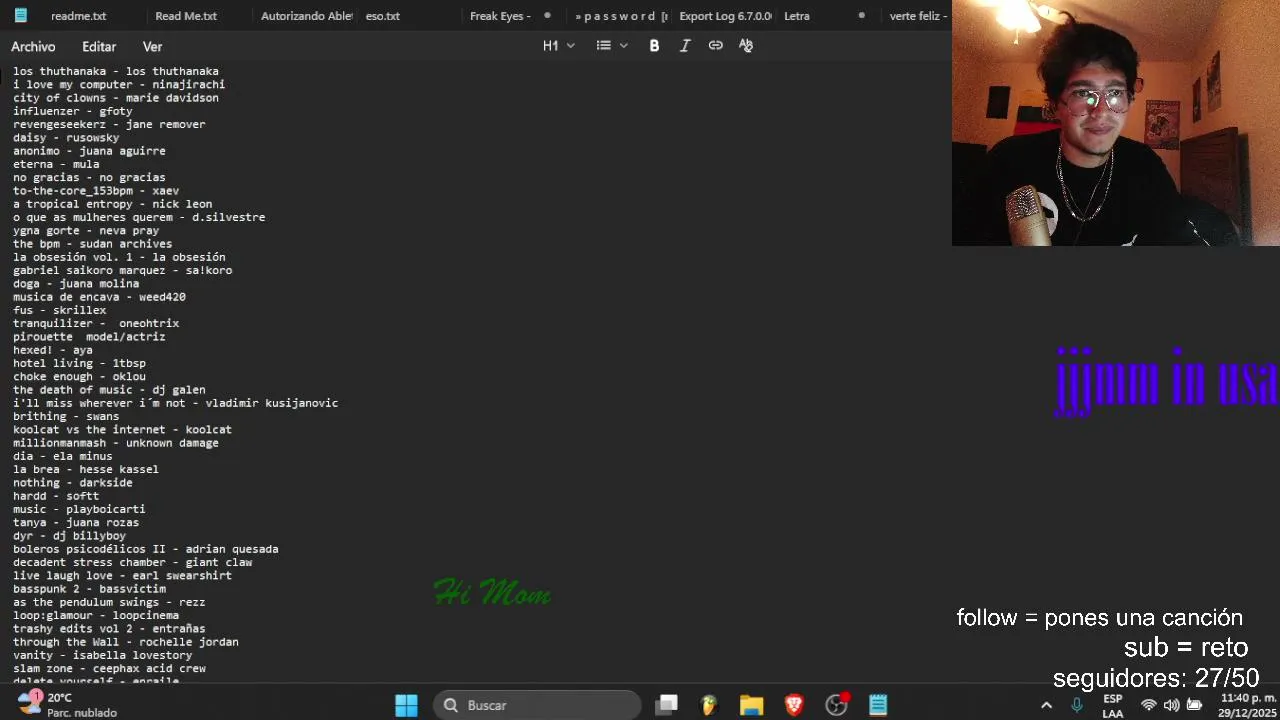Open the Windows Start menu
This screenshot has width=1280, height=720.
(x=406, y=705)
